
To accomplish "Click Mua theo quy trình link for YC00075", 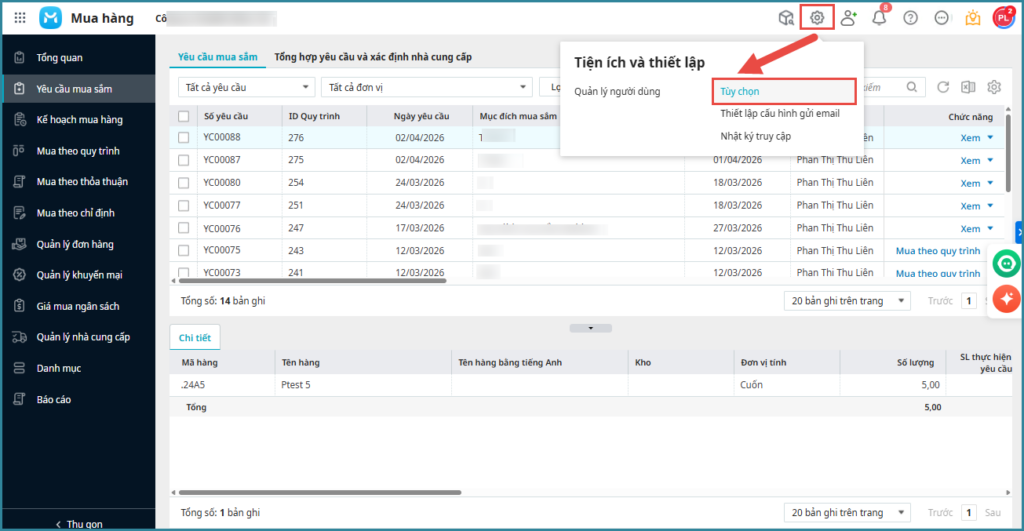I will tap(938, 251).
